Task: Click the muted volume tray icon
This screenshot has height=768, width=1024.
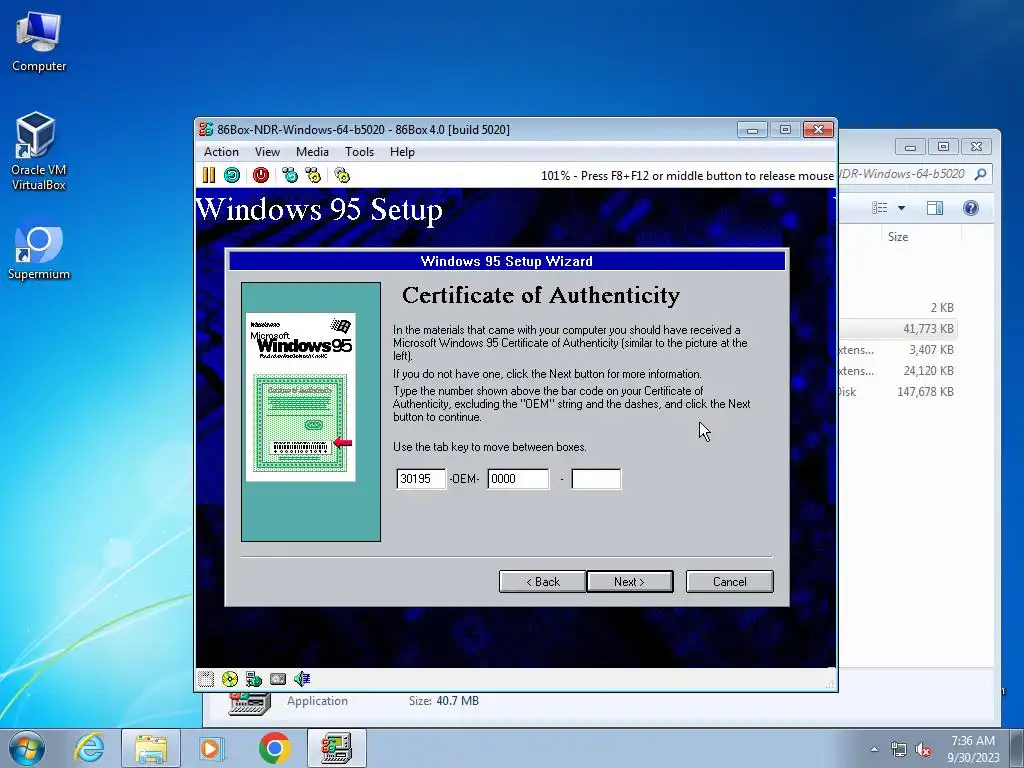Action: click(923, 749)
